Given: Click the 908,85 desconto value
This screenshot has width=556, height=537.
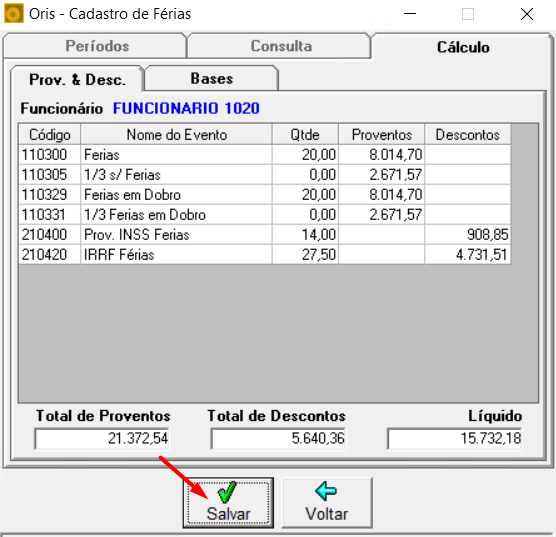Looking at the screenshot, I should 468,234.
